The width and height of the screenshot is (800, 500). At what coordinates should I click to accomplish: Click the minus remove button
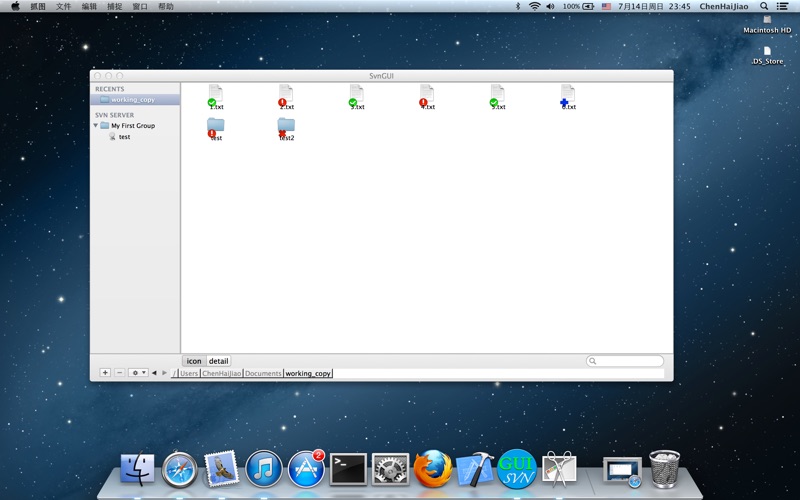click(x=119, y=372)
